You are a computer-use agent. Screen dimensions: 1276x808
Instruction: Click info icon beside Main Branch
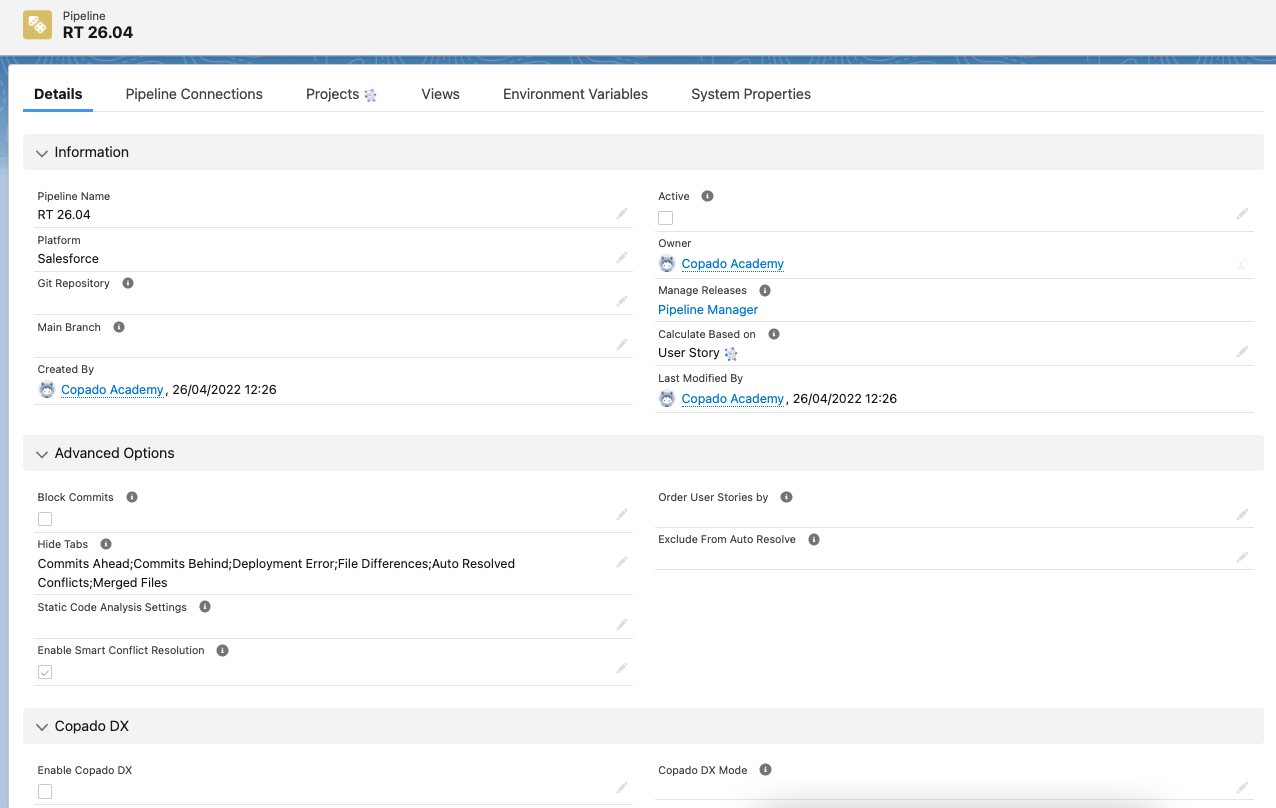pyautogui.click(x=119, y=327)
